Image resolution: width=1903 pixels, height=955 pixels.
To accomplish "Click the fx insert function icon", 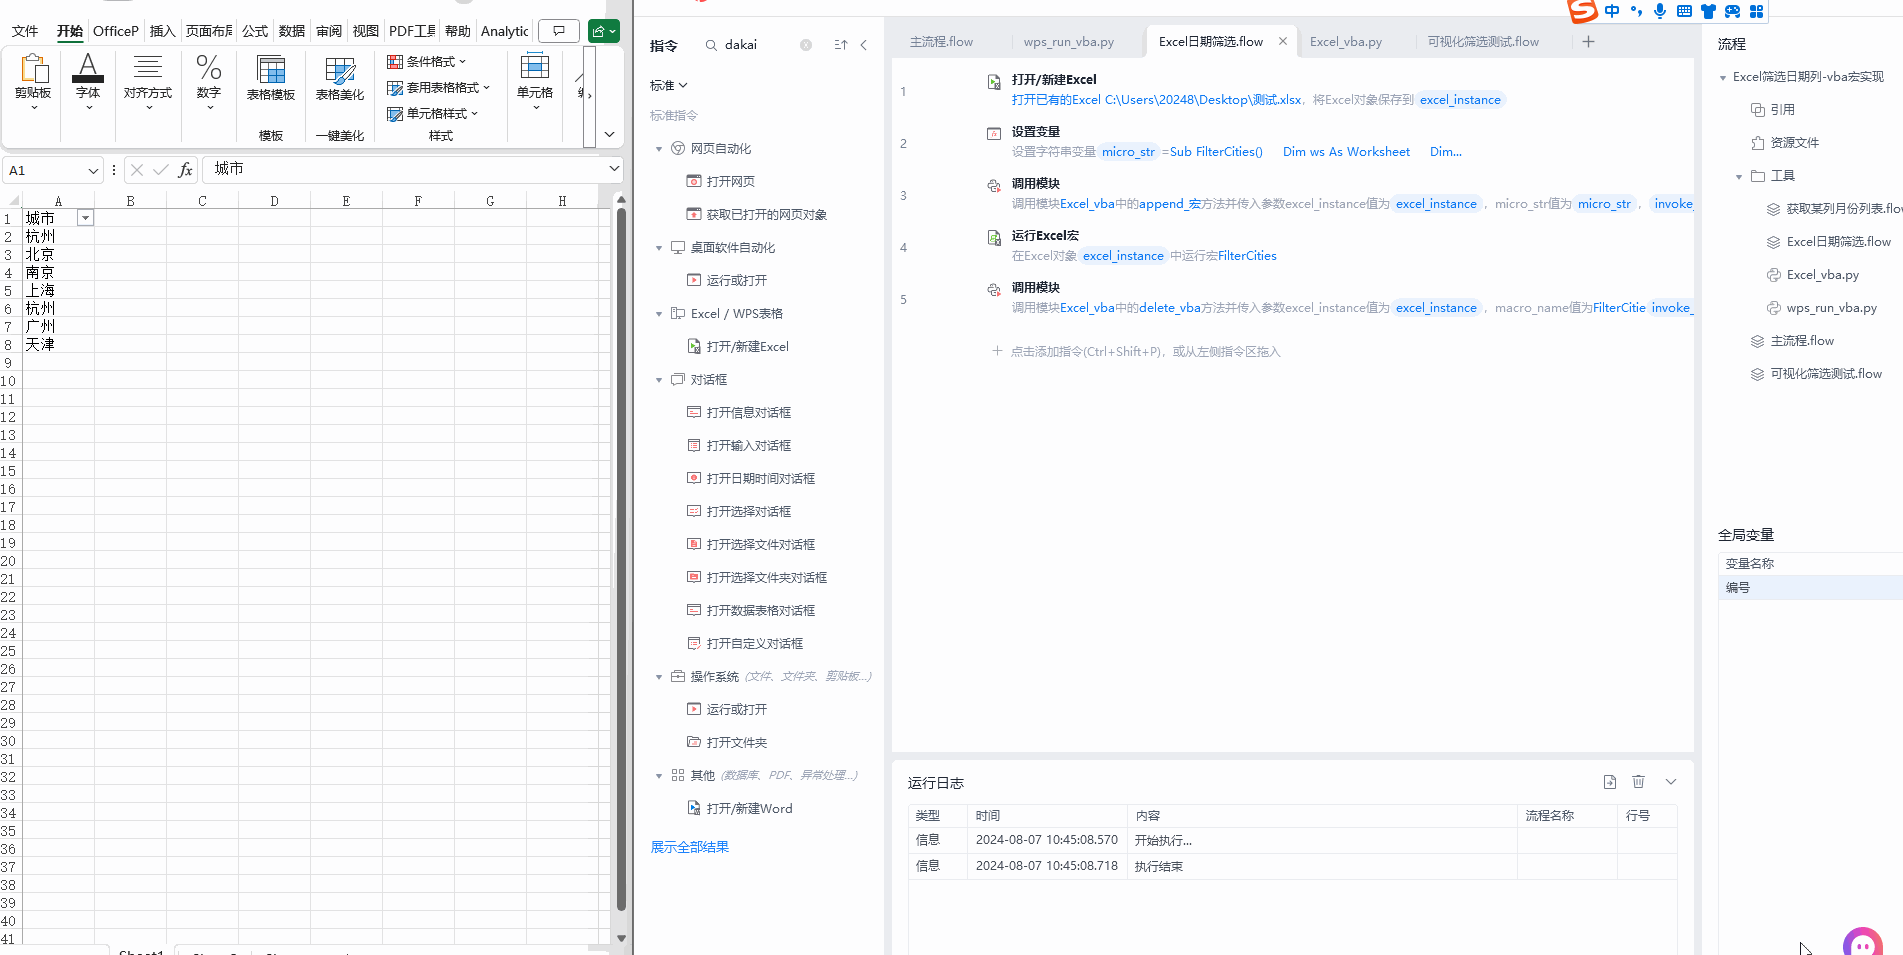I will click(x=185, y=170).
